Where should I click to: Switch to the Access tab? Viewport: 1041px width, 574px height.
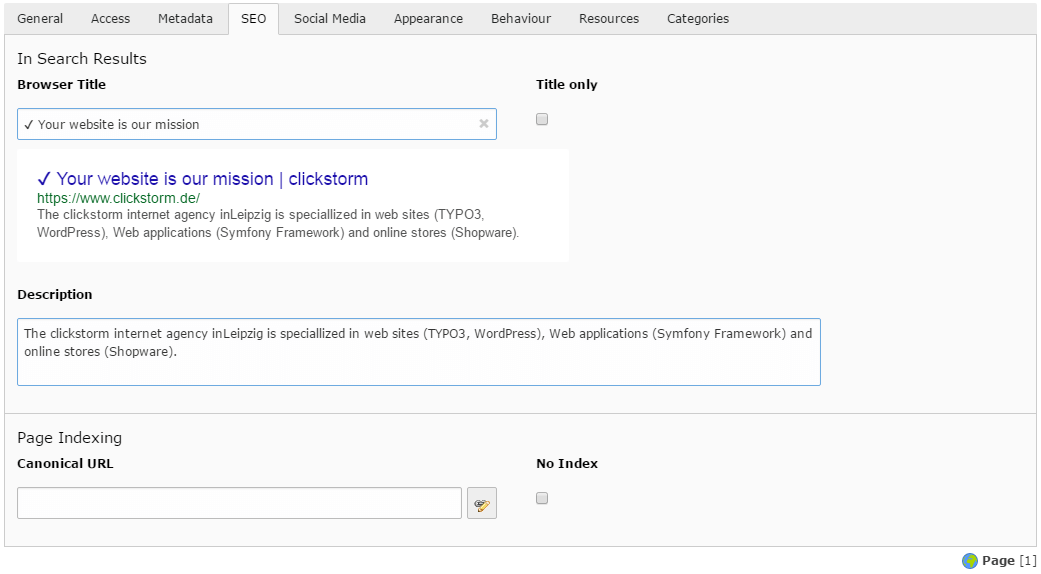110,19
